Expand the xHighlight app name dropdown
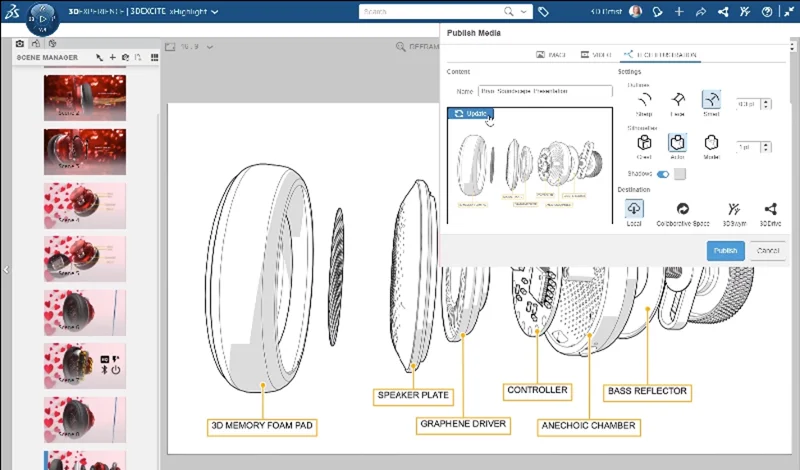The image size is (800, 470). (x=214, y=12)
